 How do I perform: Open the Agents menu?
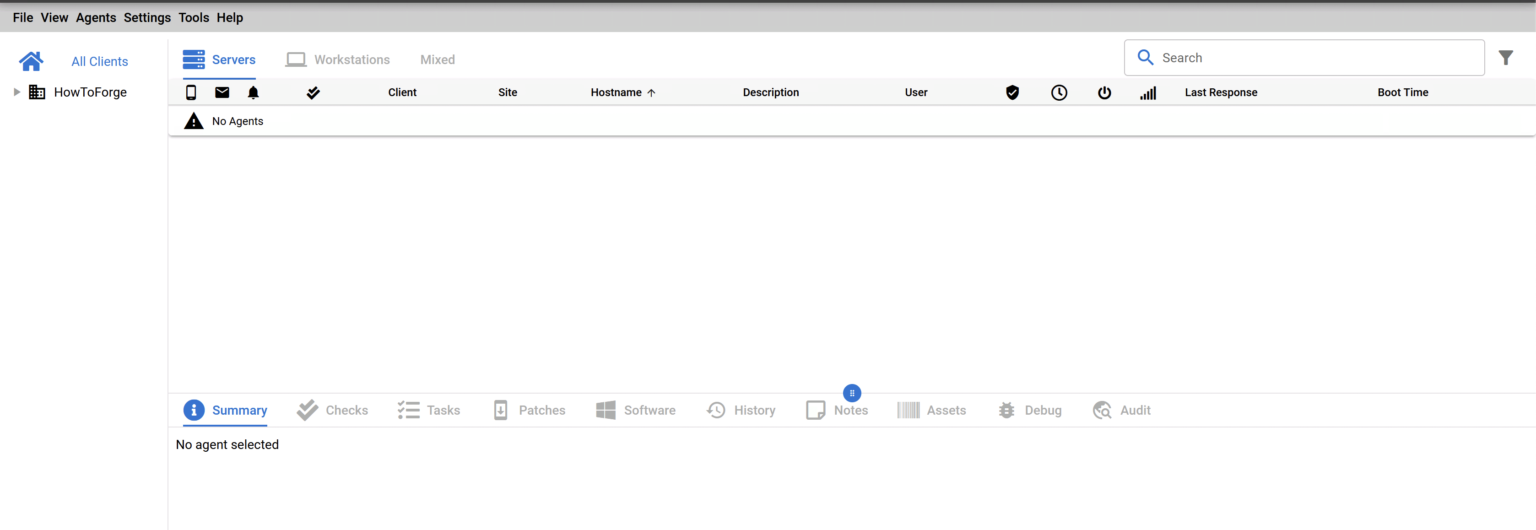pyautogui.click(x=96, y=17)
